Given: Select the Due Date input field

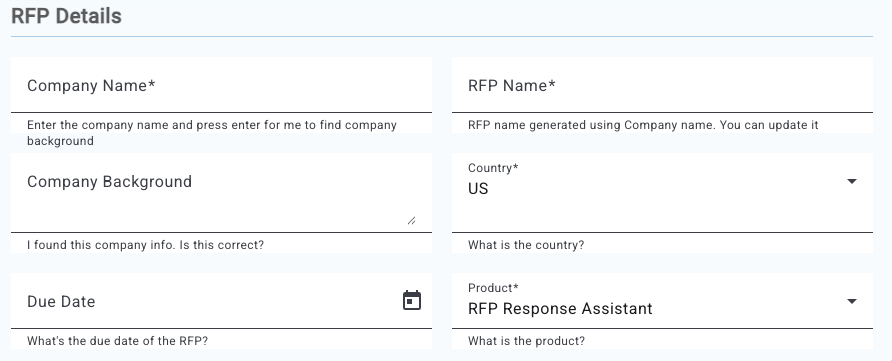Looking at the screenshot, I should 221,301.
